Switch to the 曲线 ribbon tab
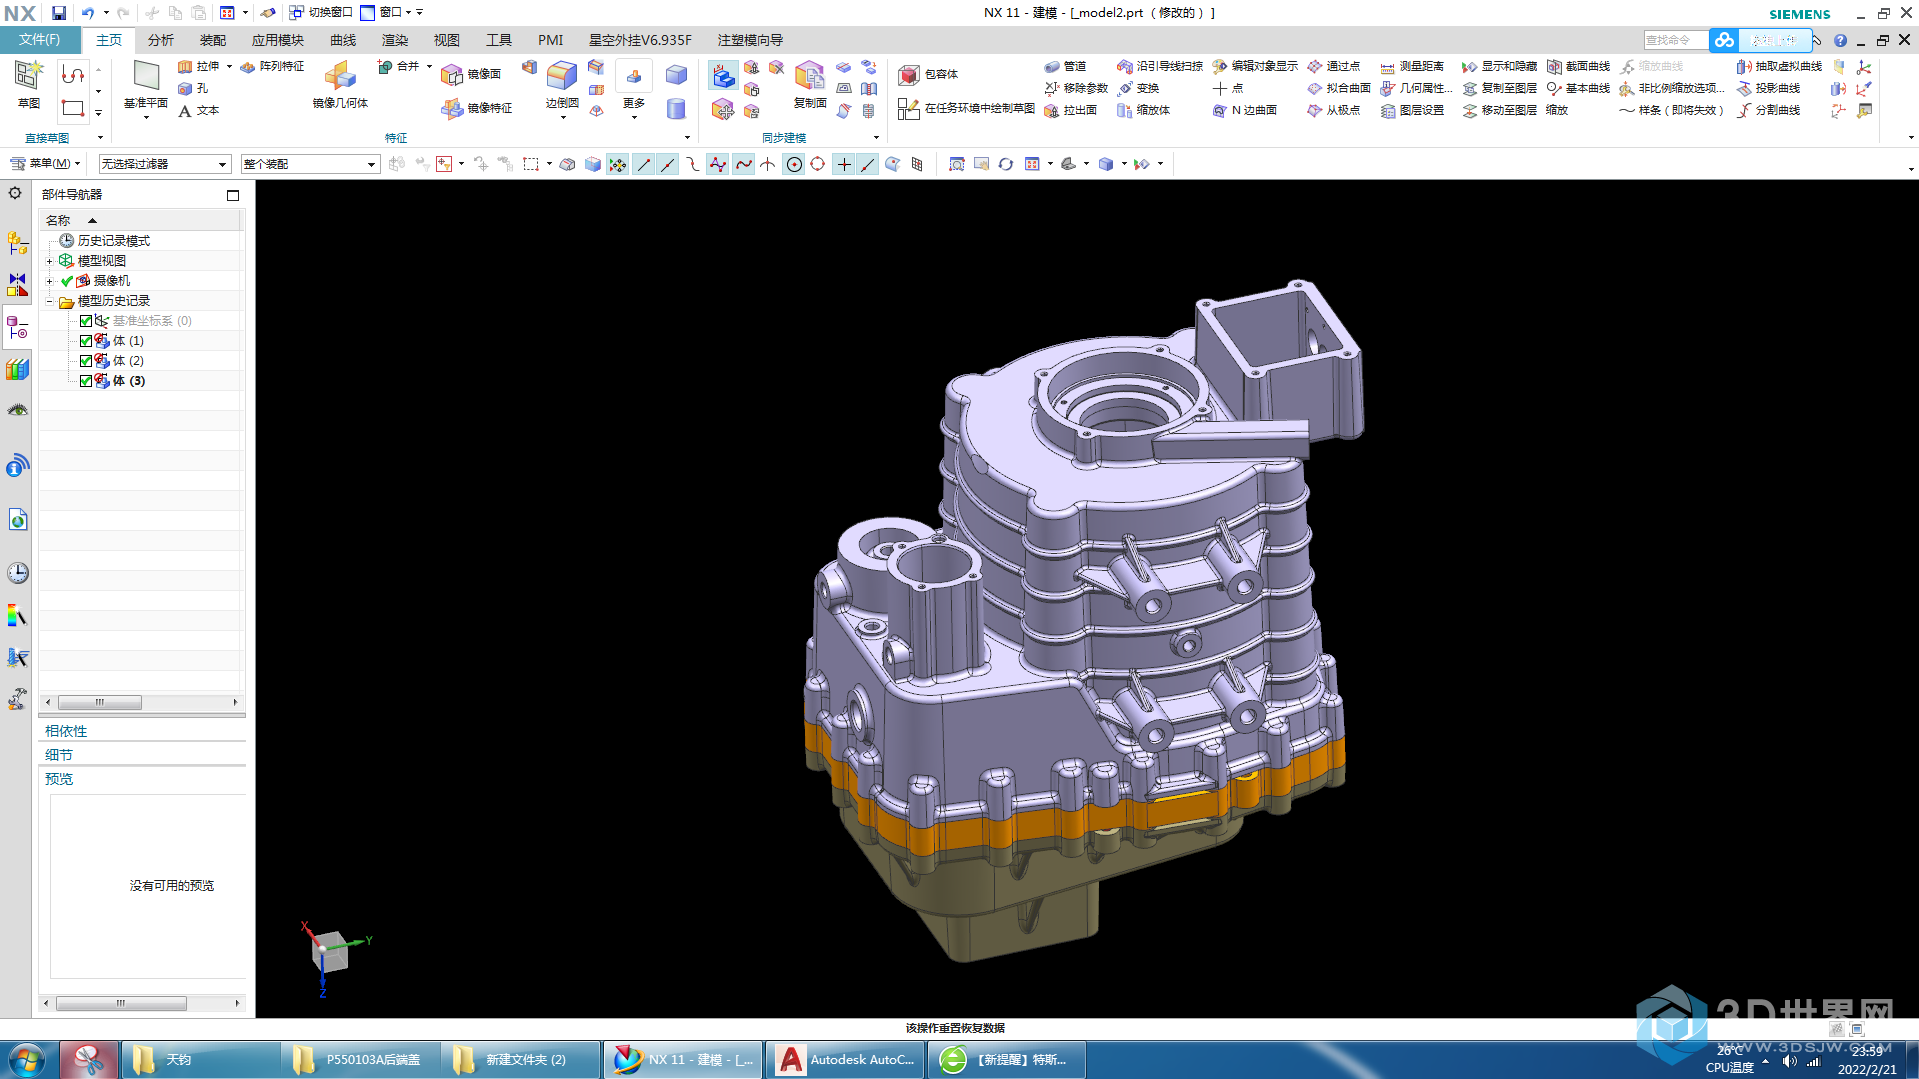Viewport: 1919px width, 1079px height. tap(342, 40)
